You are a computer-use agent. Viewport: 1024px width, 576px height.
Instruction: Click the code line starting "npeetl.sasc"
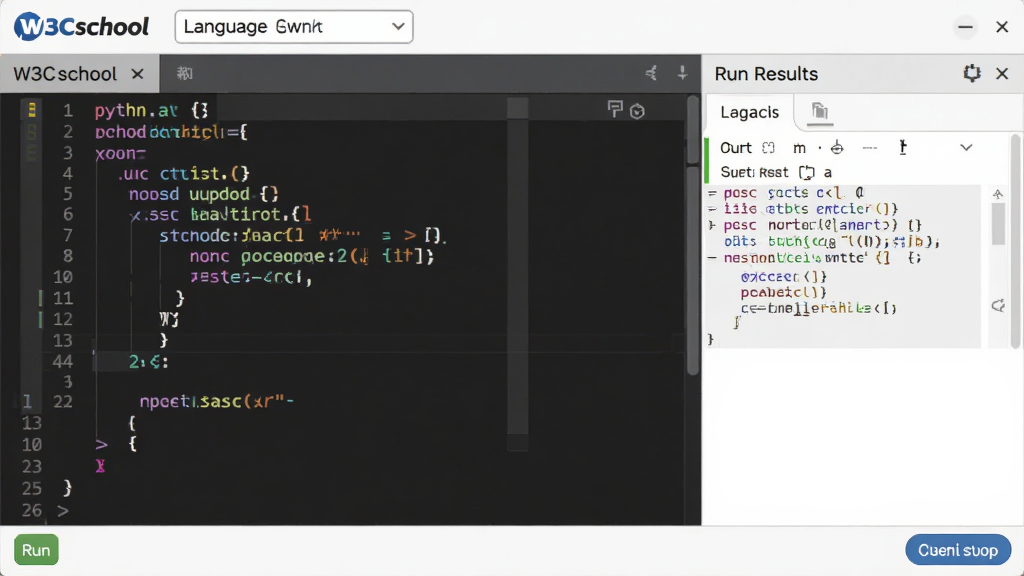(217, 401)
